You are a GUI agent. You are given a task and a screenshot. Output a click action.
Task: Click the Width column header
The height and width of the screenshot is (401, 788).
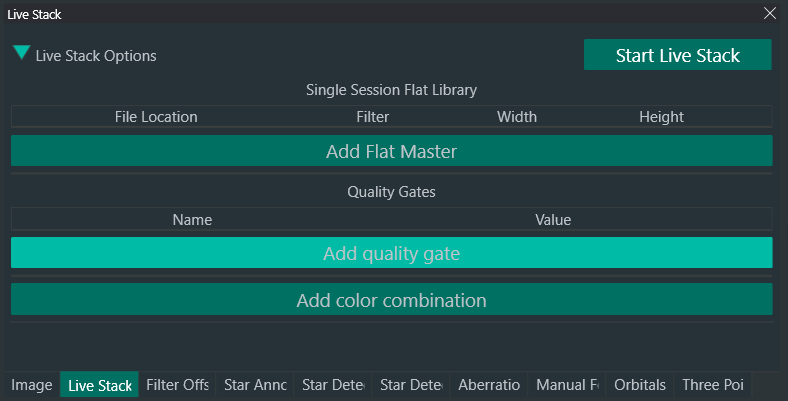click(517, 117)
